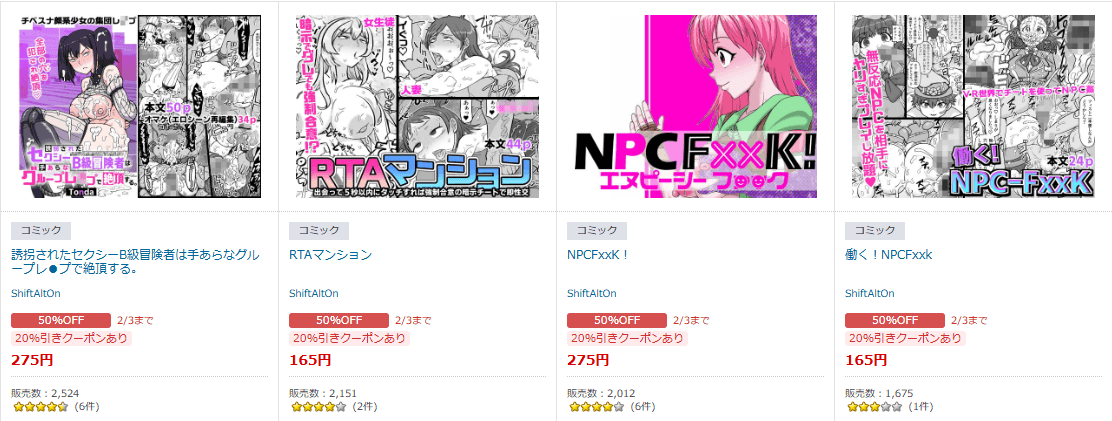Image resolution: width=1112 pixels, height=421 pixels.
Task: Click the コミック tag above RTAマンション
Action: click(319, 230)
